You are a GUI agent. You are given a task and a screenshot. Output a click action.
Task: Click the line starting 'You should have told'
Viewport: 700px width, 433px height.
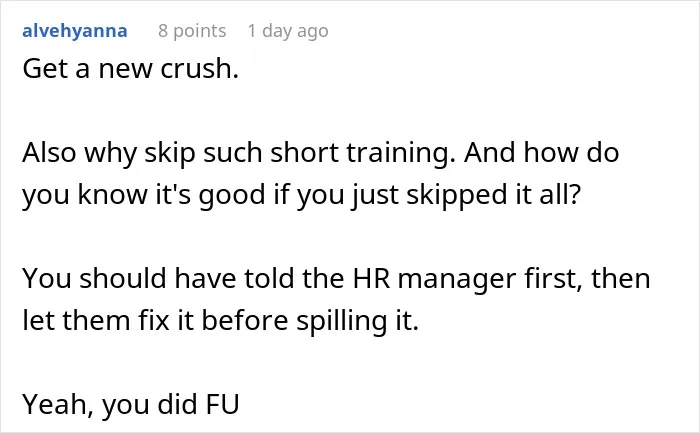tap(336, 279)
